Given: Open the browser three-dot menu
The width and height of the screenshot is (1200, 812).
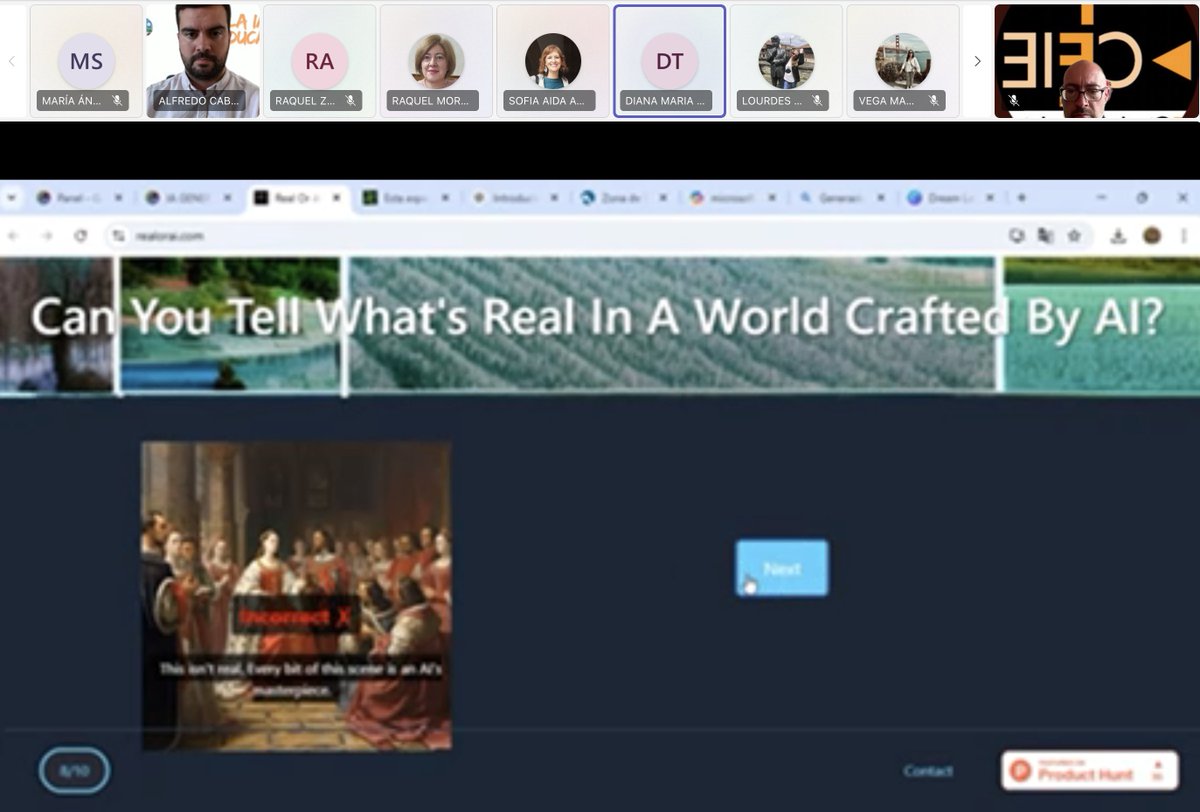Looking at the screenshot, I should 1185,236.
